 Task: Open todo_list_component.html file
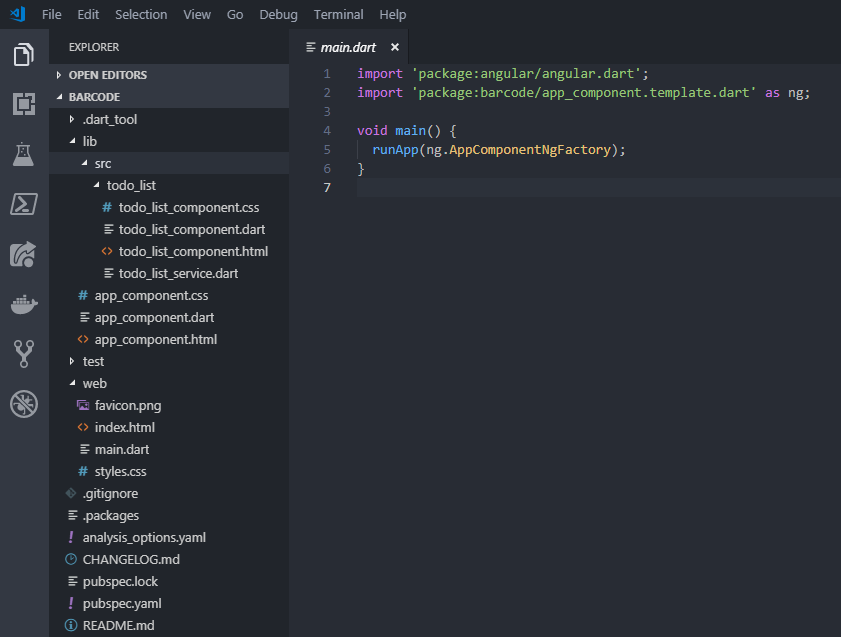pyautogui.click(x=192, y=251)
